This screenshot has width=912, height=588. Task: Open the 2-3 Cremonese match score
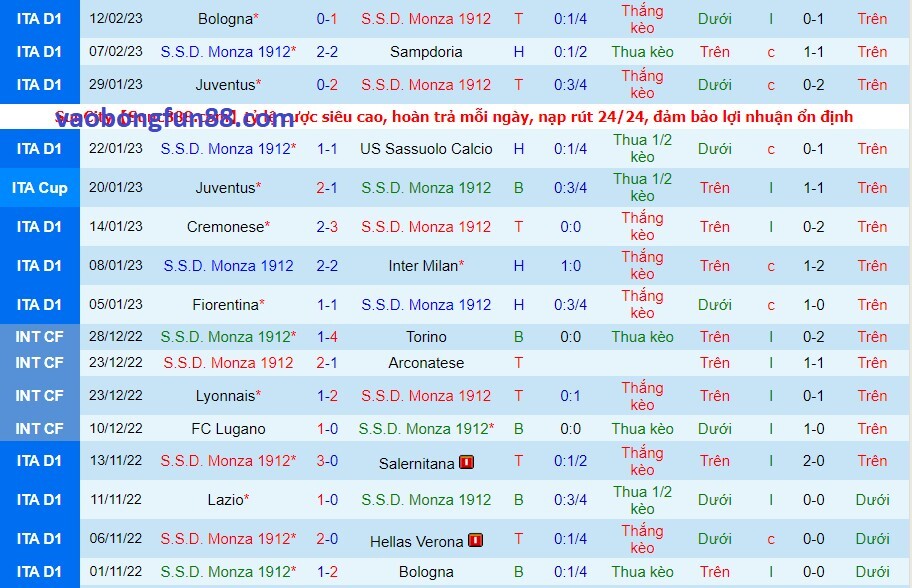point(327,227)
